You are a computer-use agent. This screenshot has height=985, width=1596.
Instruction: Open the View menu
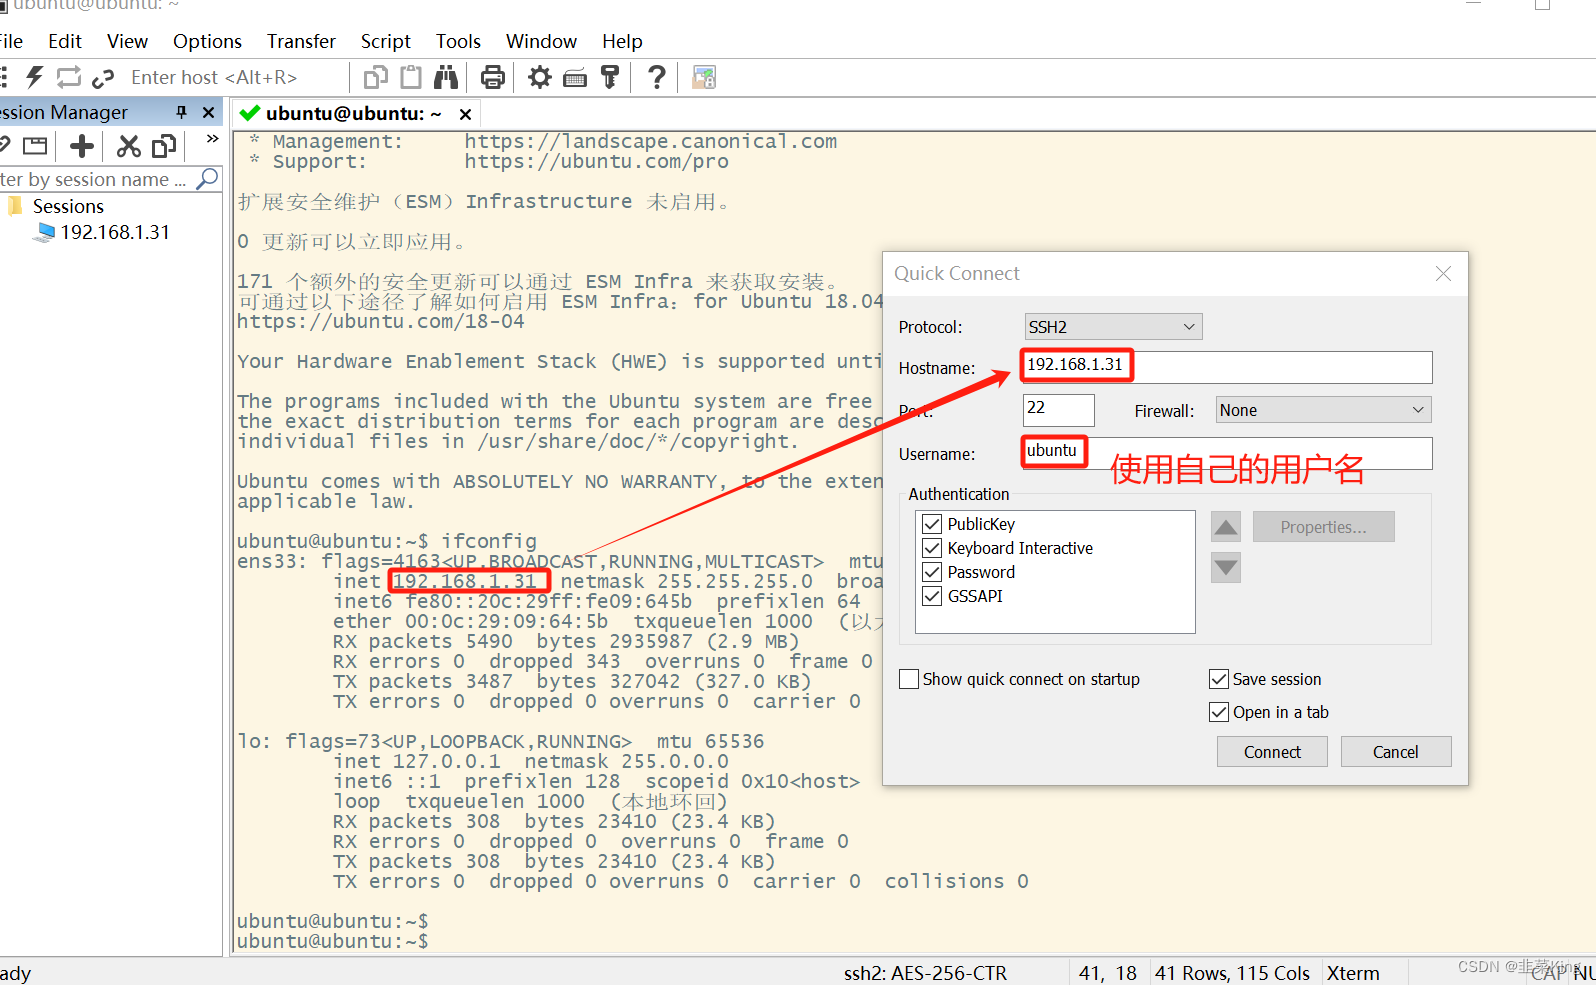(x=127, y=41)
